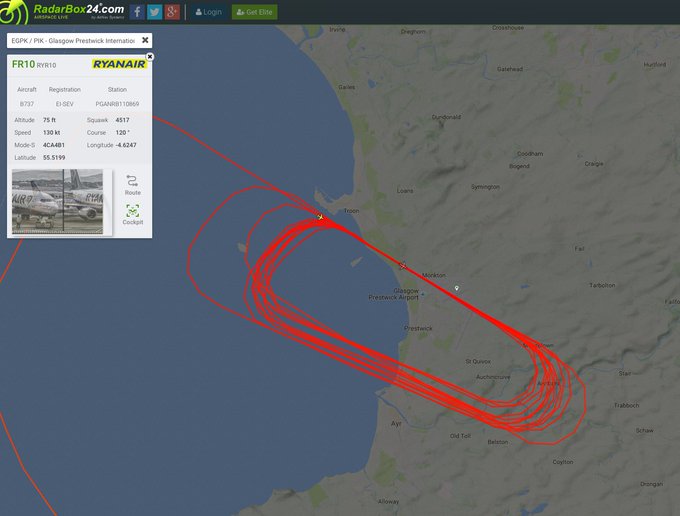Launch the Cockpit view icon
Screen dimensions: 680x516
click(x=133, y=215)
